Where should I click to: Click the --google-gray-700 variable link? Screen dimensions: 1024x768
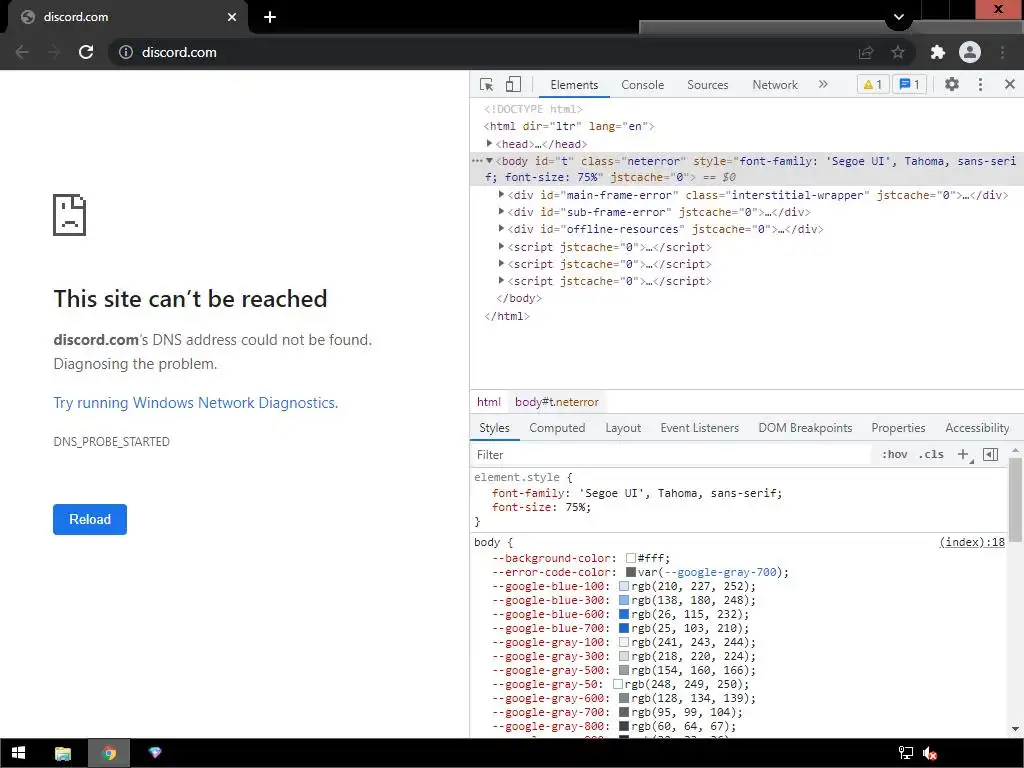[x=721, y=572]
